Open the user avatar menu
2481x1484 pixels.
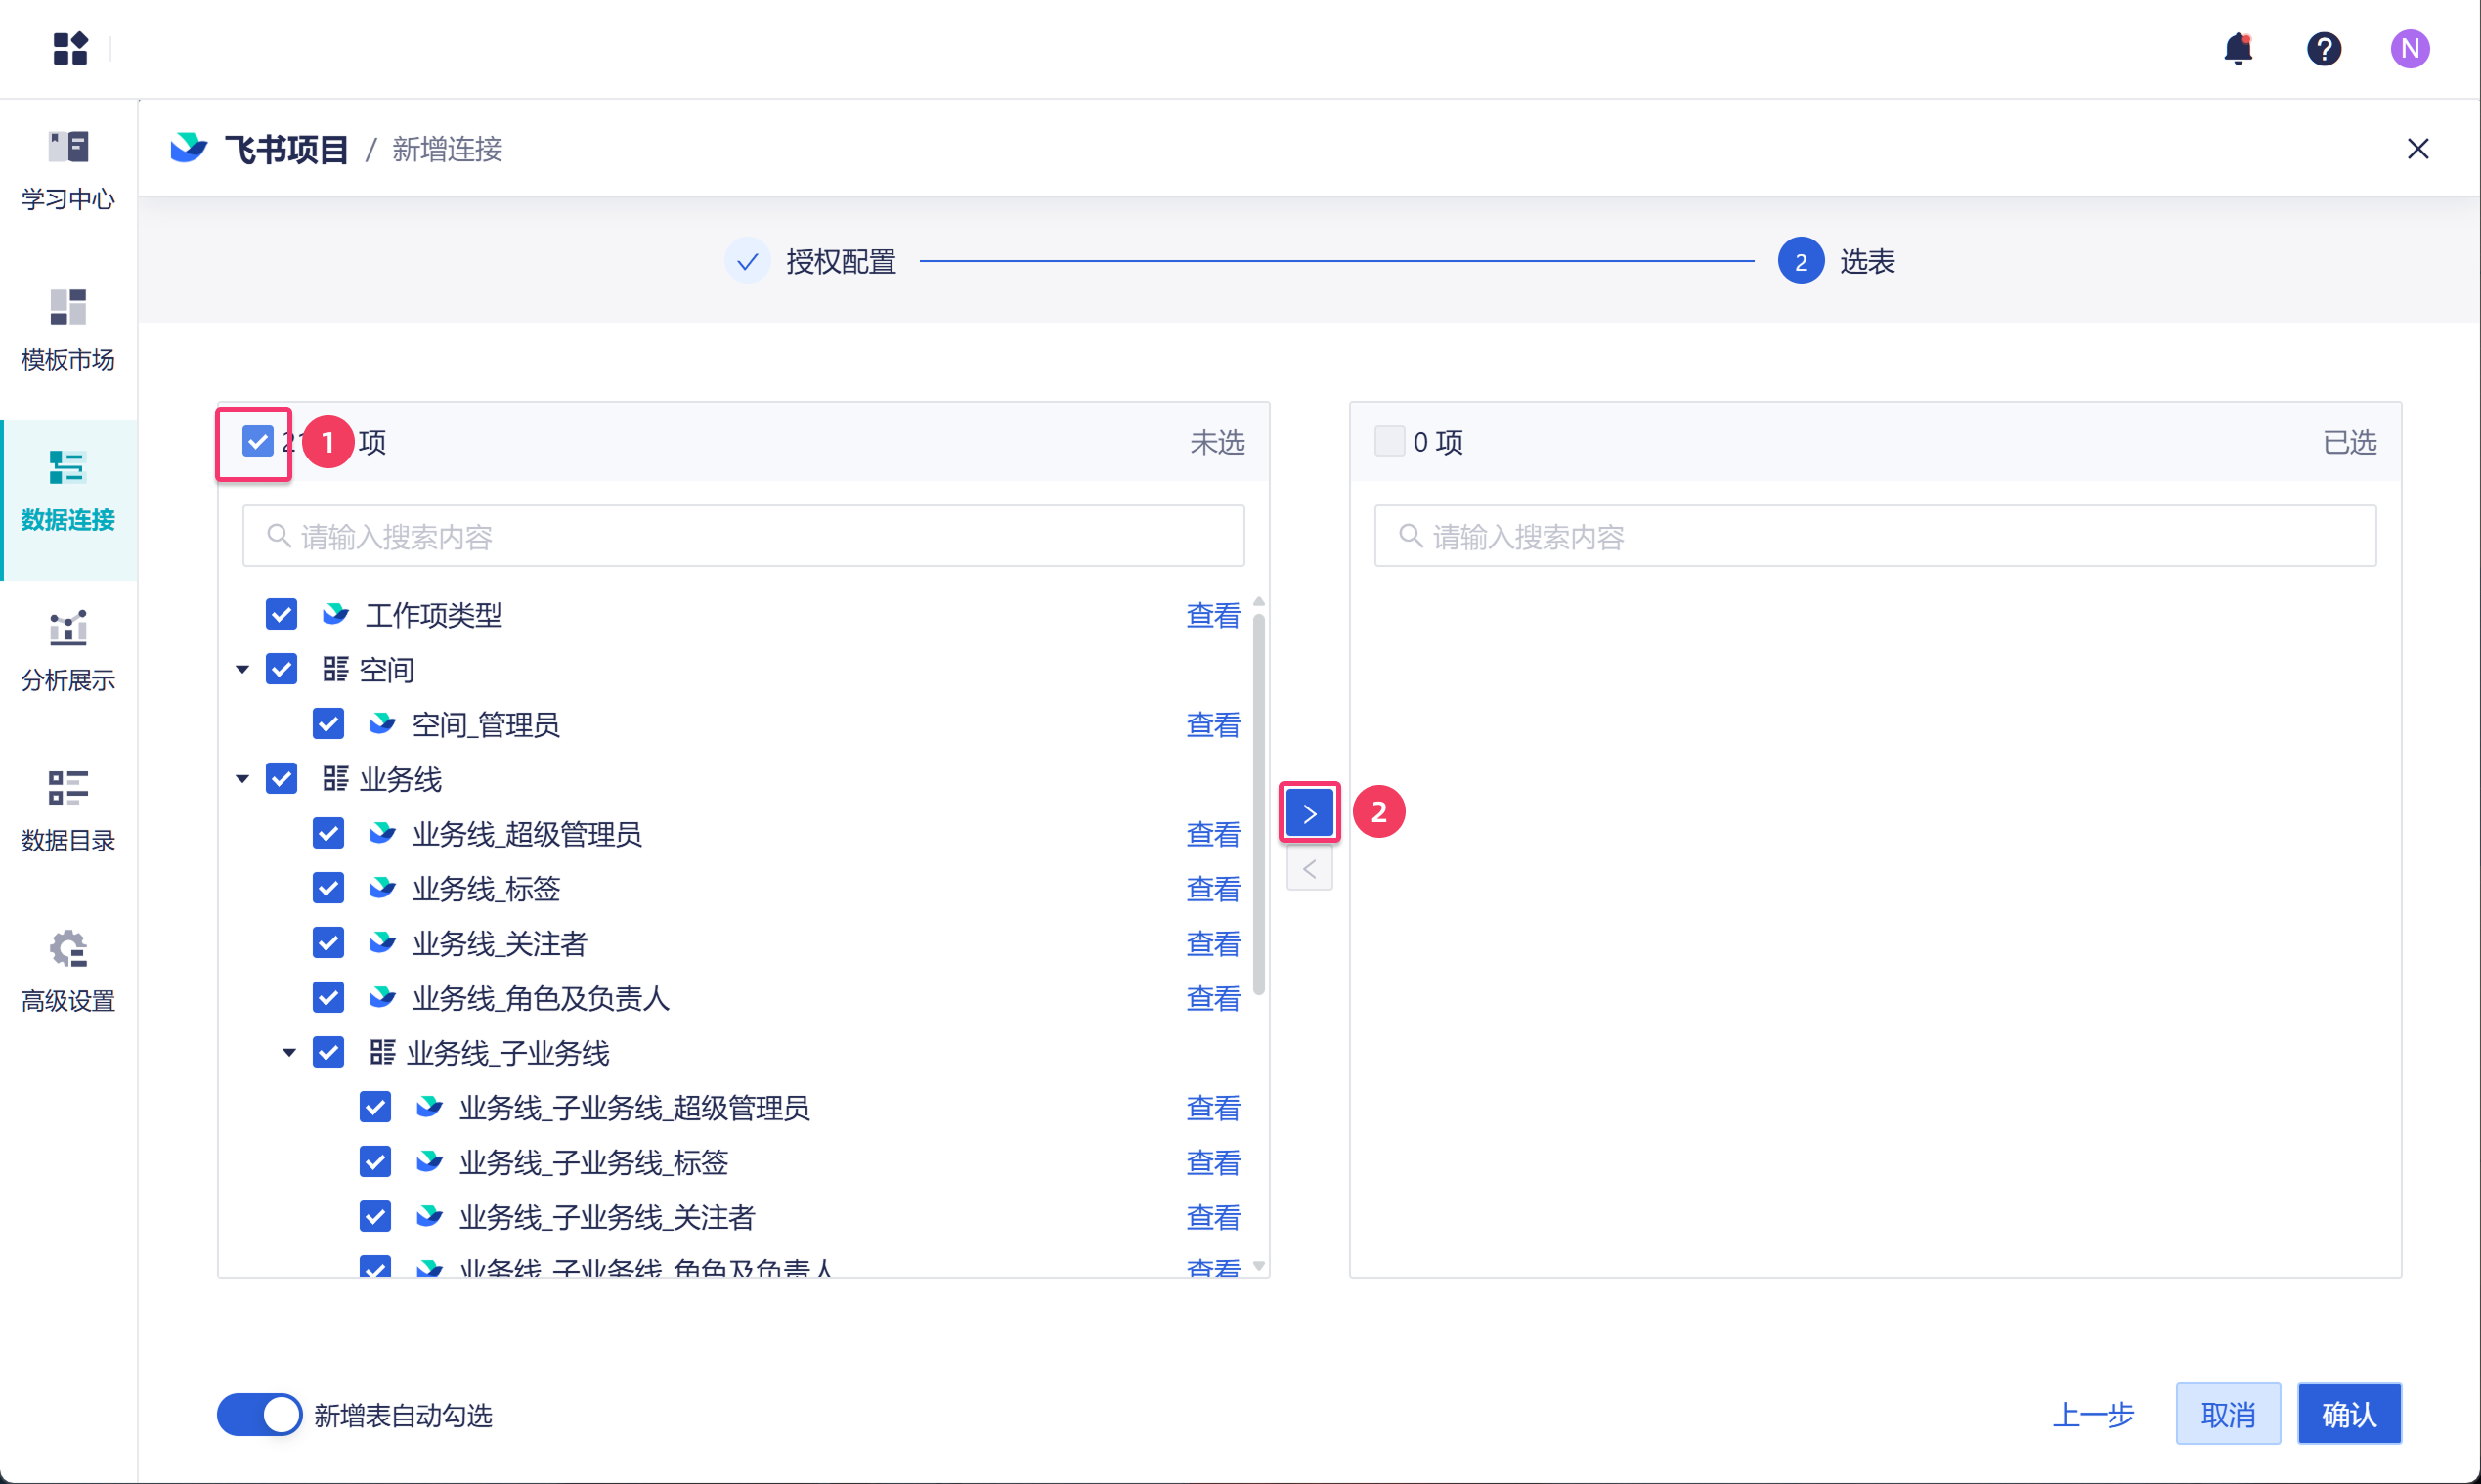click(2409, 48)
